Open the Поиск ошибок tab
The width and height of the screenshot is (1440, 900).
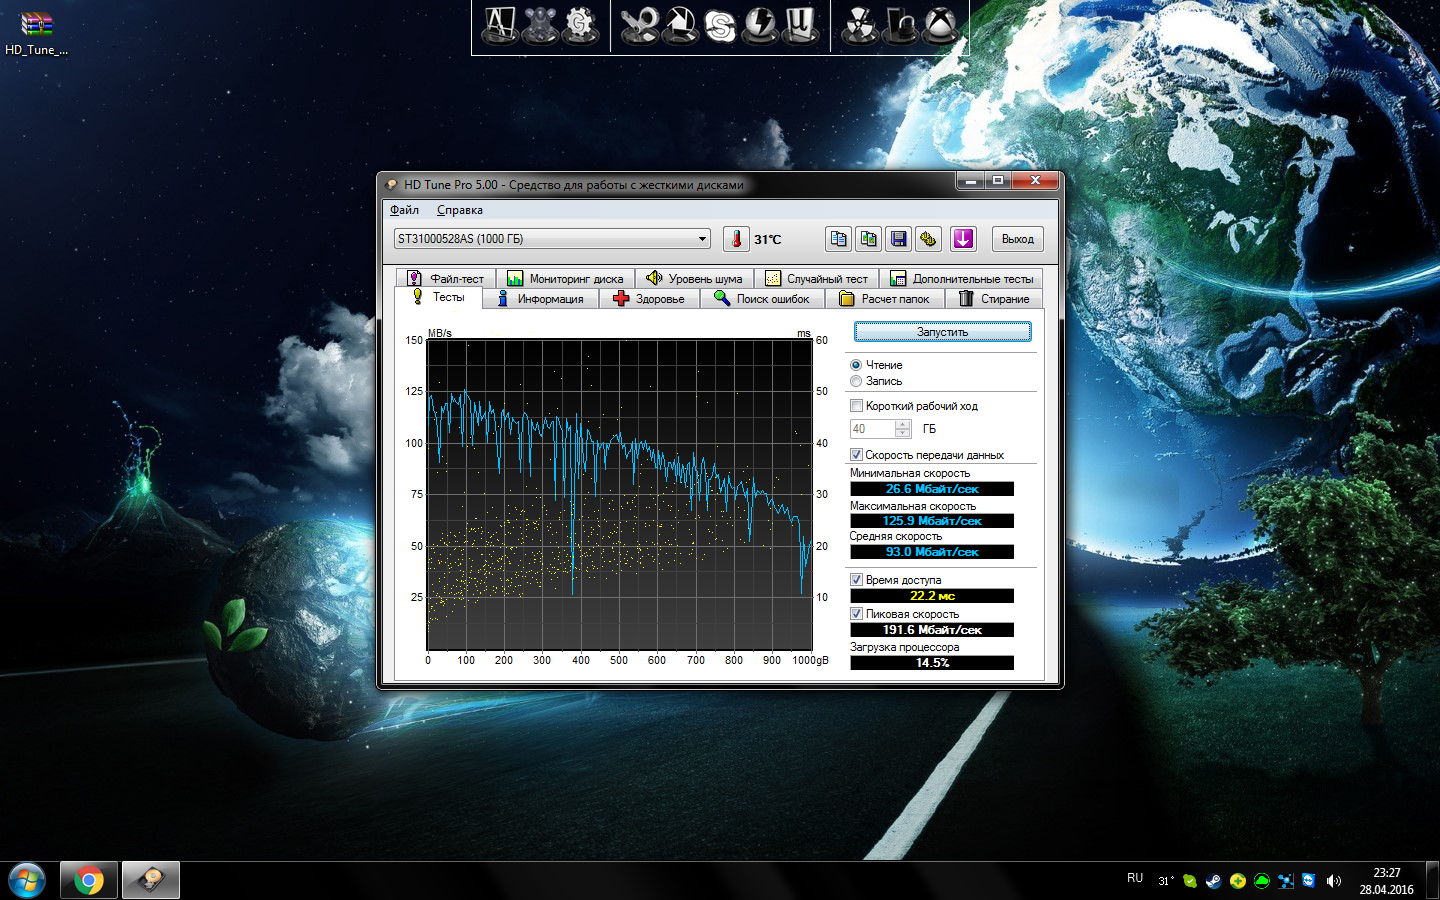pyautogui.click(x=762, y=299)
